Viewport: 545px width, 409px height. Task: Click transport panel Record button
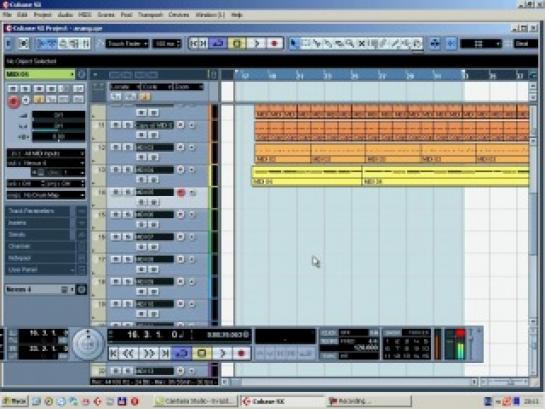[241, 353]
